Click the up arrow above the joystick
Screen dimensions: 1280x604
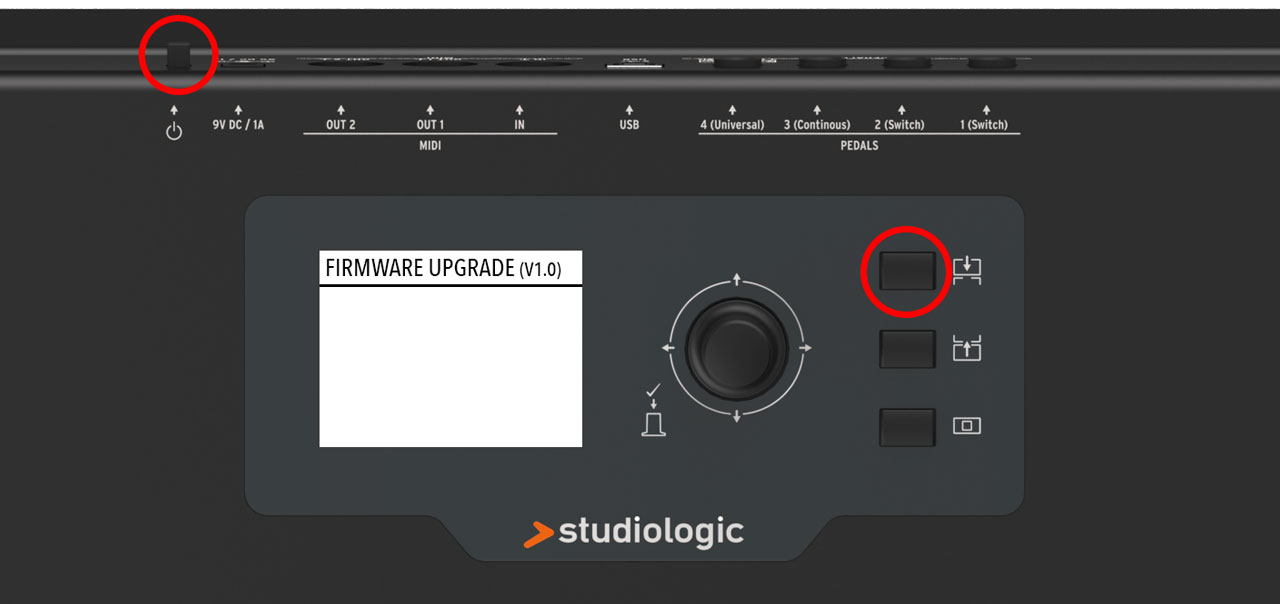coord(736,277)
